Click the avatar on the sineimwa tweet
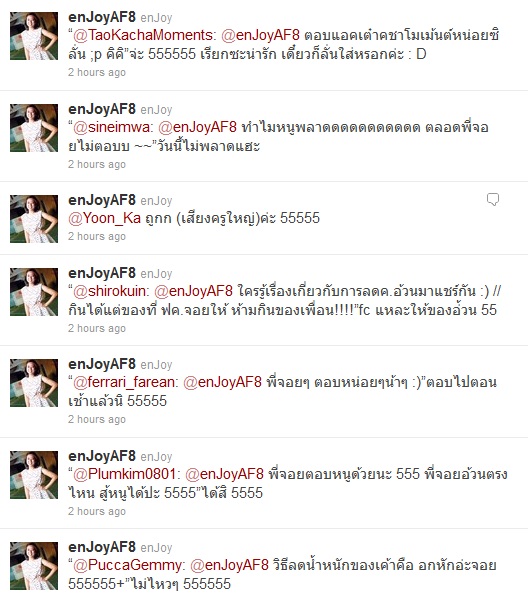This screenshot has height=607, width=528. tap(34, 127)
